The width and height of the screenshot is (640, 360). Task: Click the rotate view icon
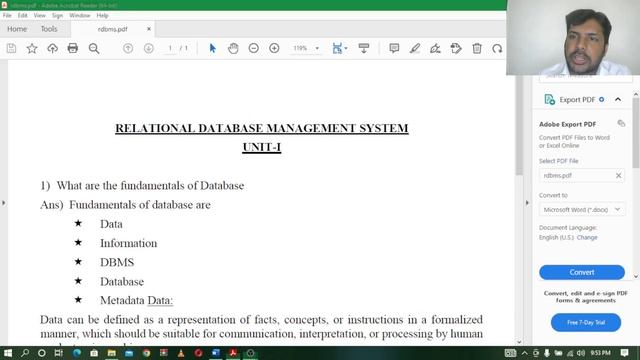point(497,48)
